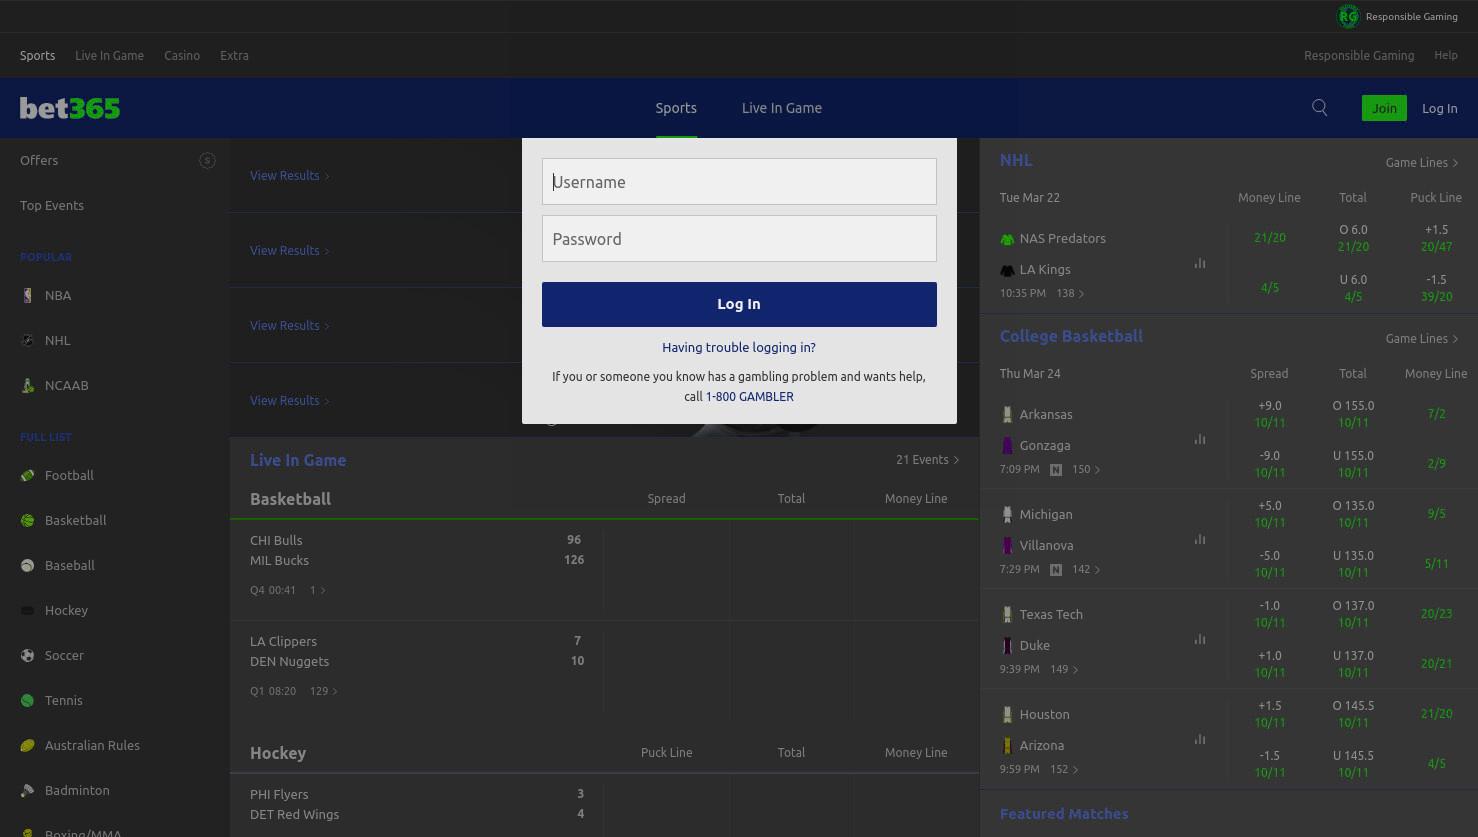Click the Tennis ball icon in sidebar
Viewport: 1478px width, 837px height.
tap(27, 700)
